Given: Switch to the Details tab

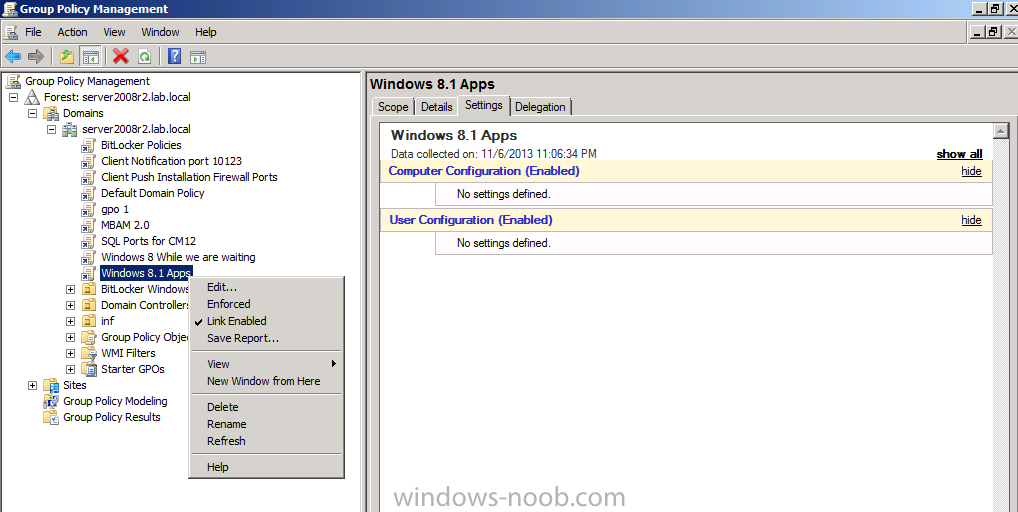Looking at the screenshot, I should tap(436, 107).
